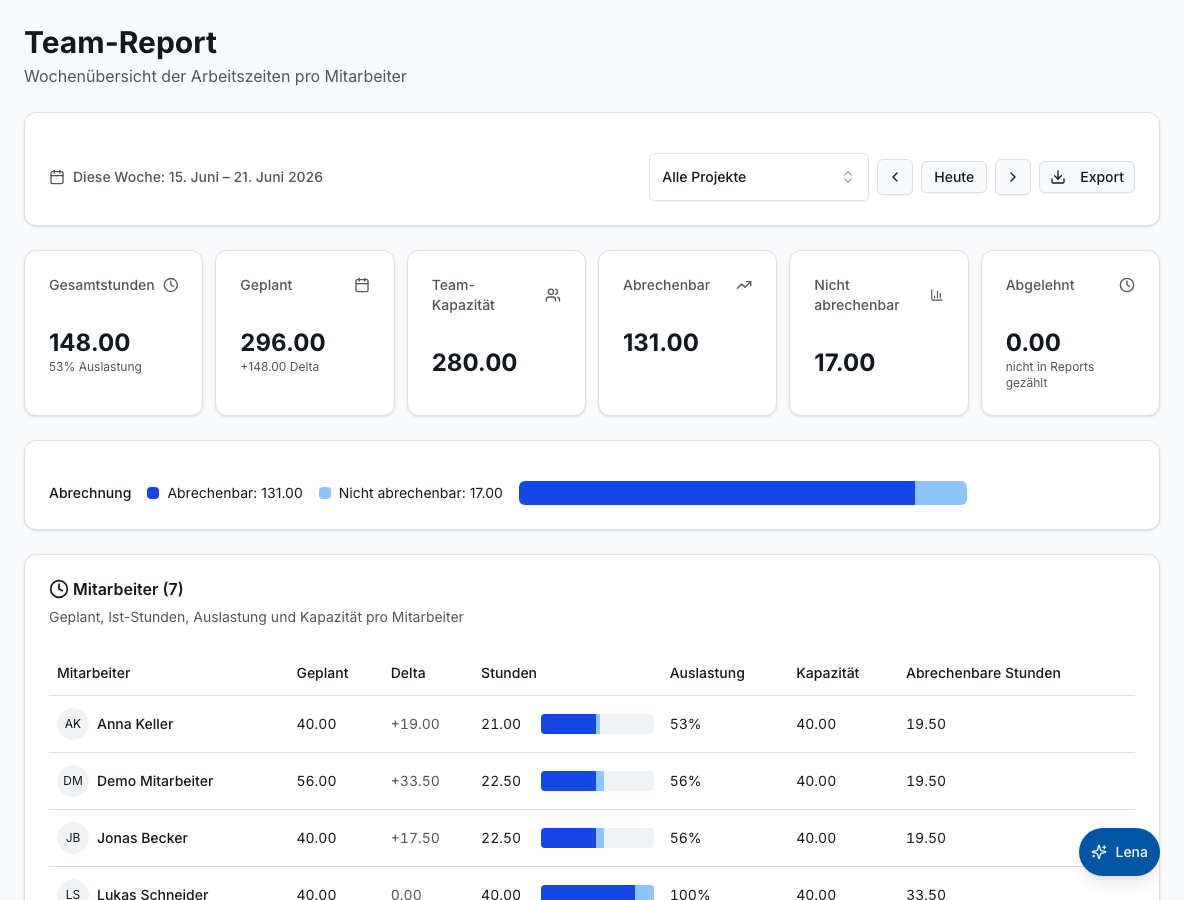Select the Anna Keller name
The height and width of the screenshot is (900, 1184).
[135, 724]
